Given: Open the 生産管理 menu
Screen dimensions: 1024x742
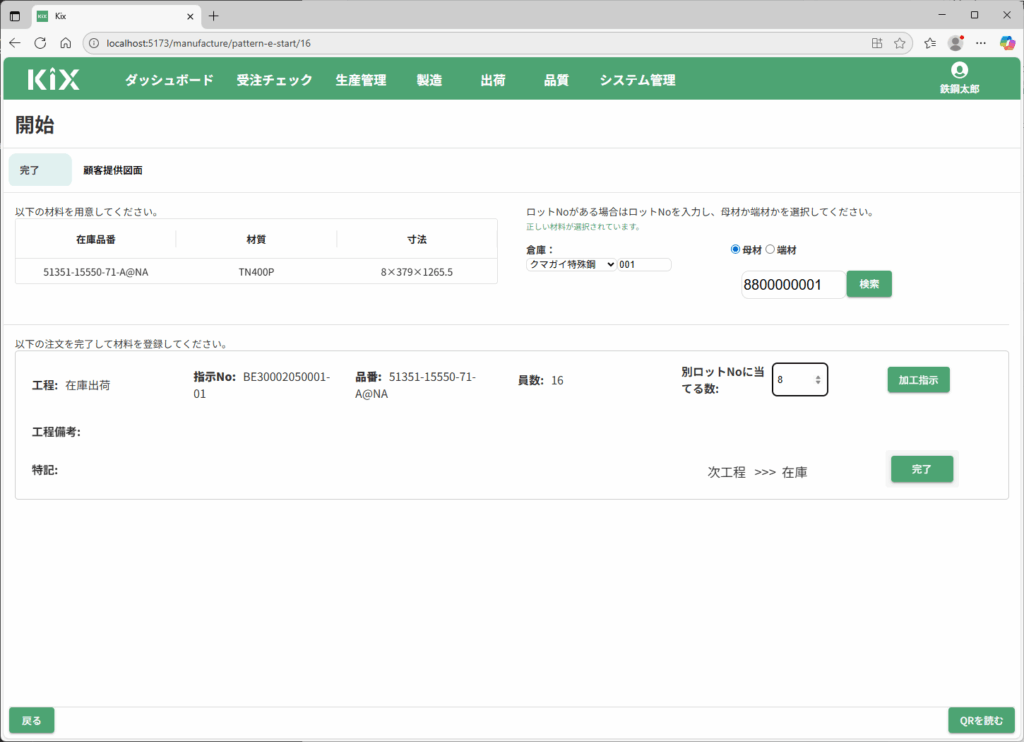Looking at the screenshot, I should tap(361, 80).
